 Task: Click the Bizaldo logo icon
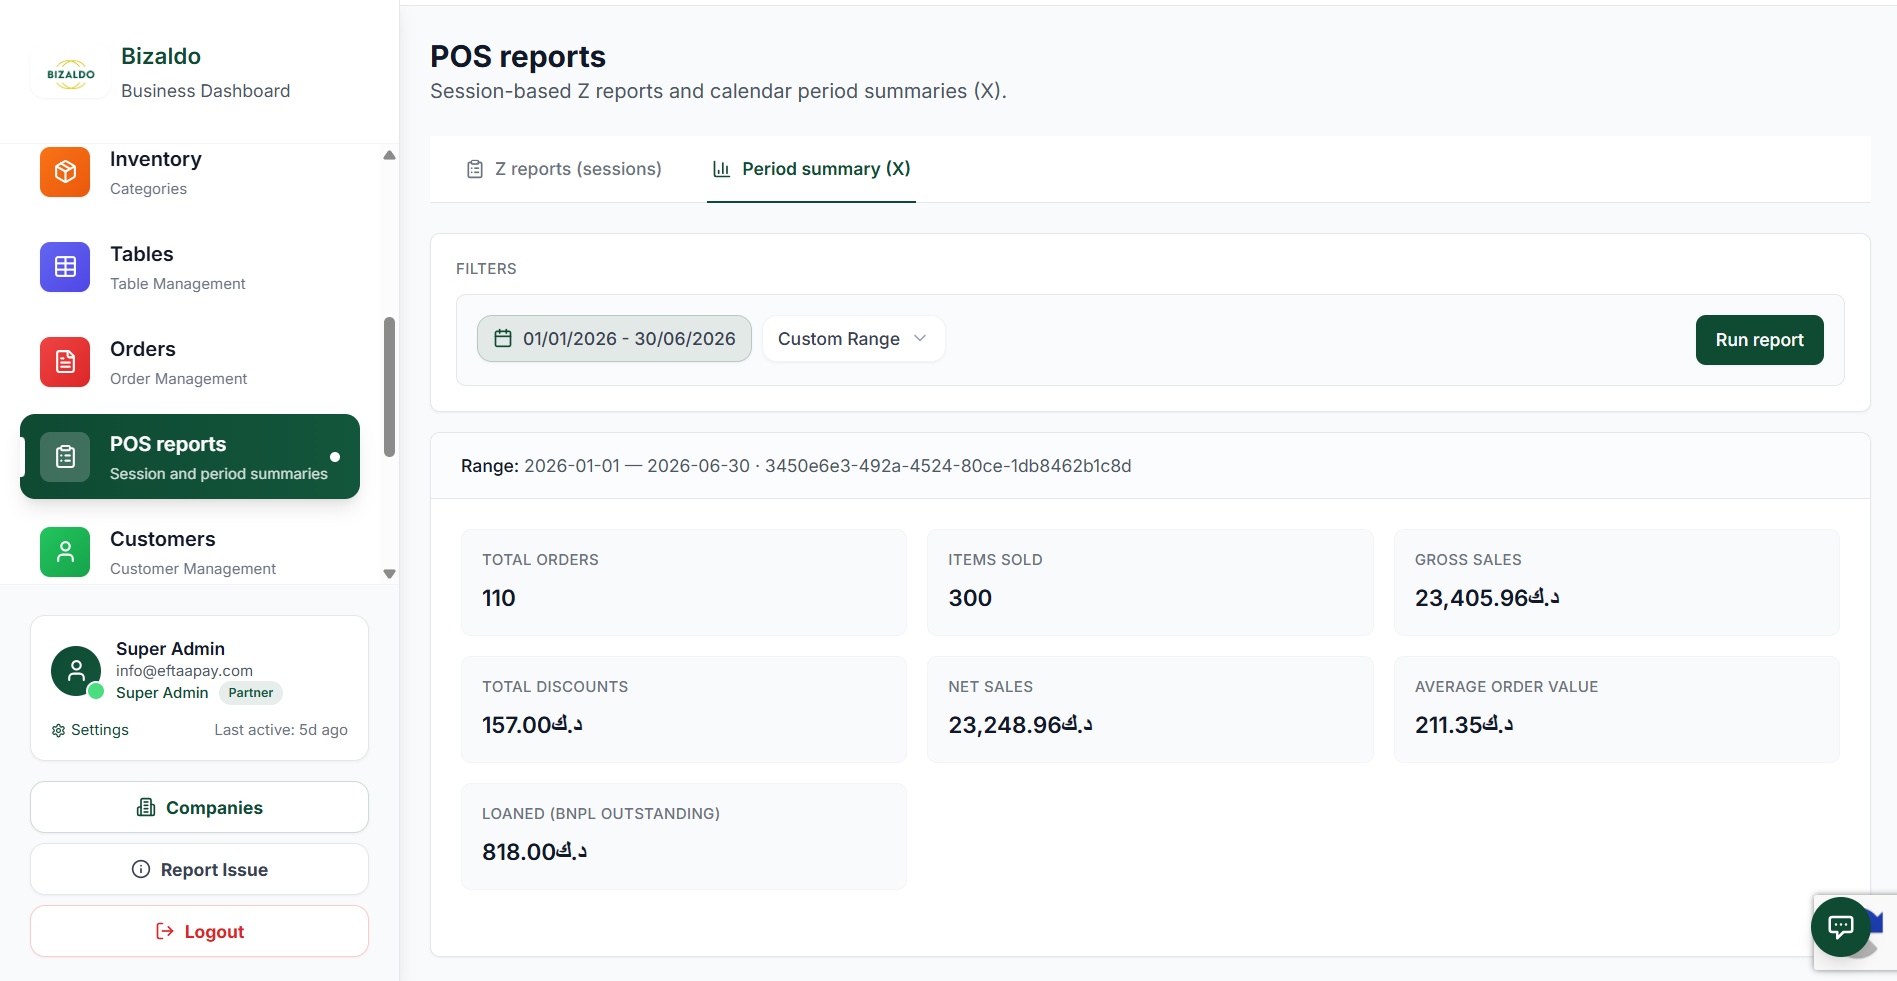[71, 73]
